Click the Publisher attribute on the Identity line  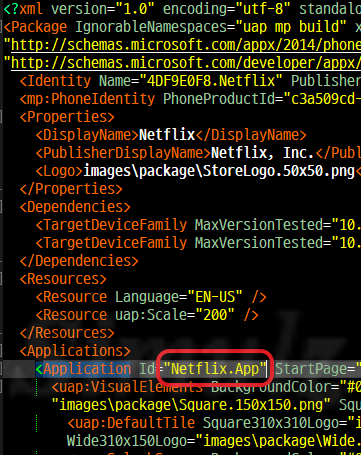click(326, 81)
